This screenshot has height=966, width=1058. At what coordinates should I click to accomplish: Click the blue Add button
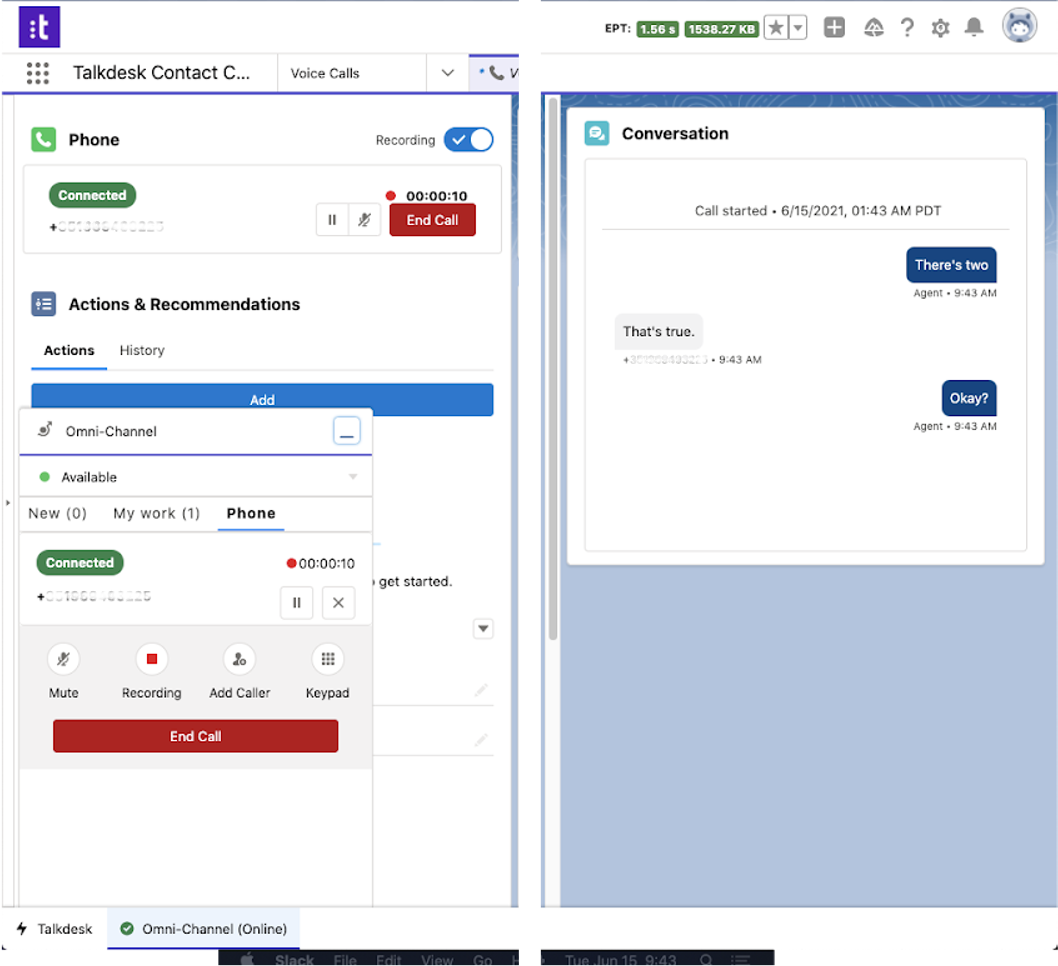(262, 399)
